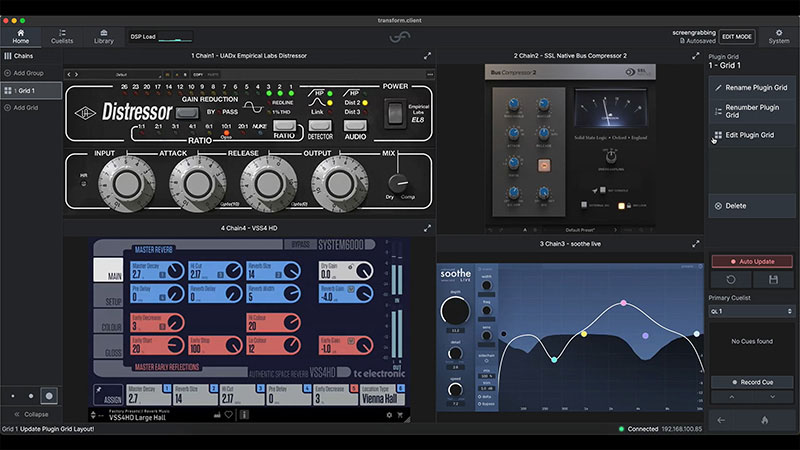Click the revert circular arrow icon

[x=731, y=280]
